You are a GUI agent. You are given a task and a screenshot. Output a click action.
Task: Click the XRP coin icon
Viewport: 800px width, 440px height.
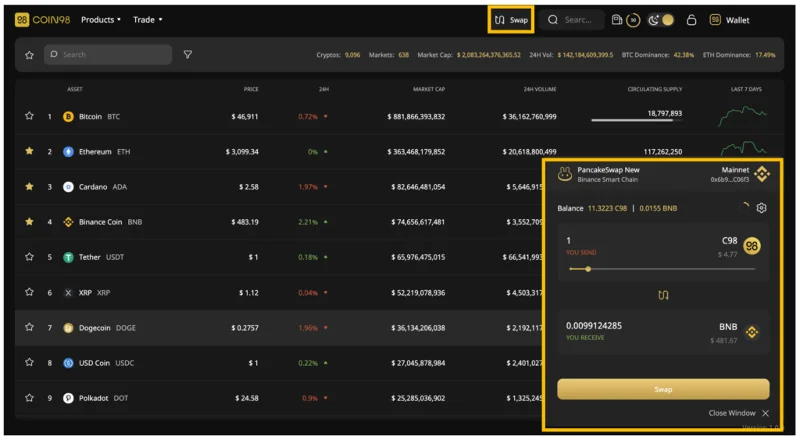click(68, 293)
